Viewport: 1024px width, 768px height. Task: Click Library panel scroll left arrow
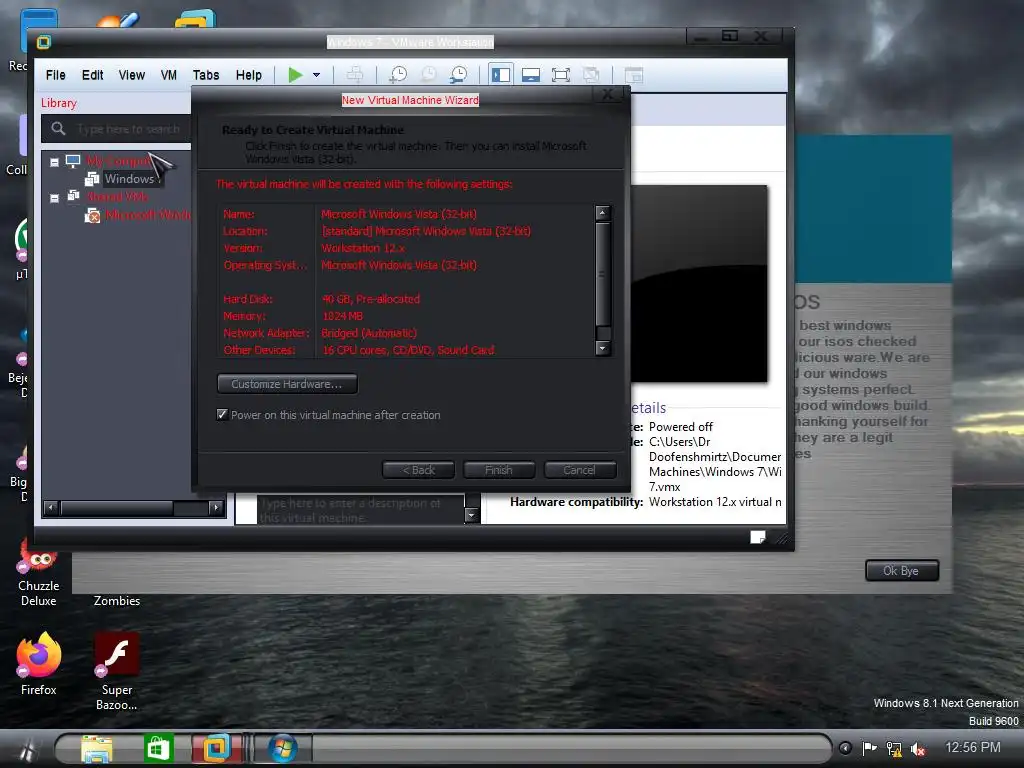[x=51, y=507]
